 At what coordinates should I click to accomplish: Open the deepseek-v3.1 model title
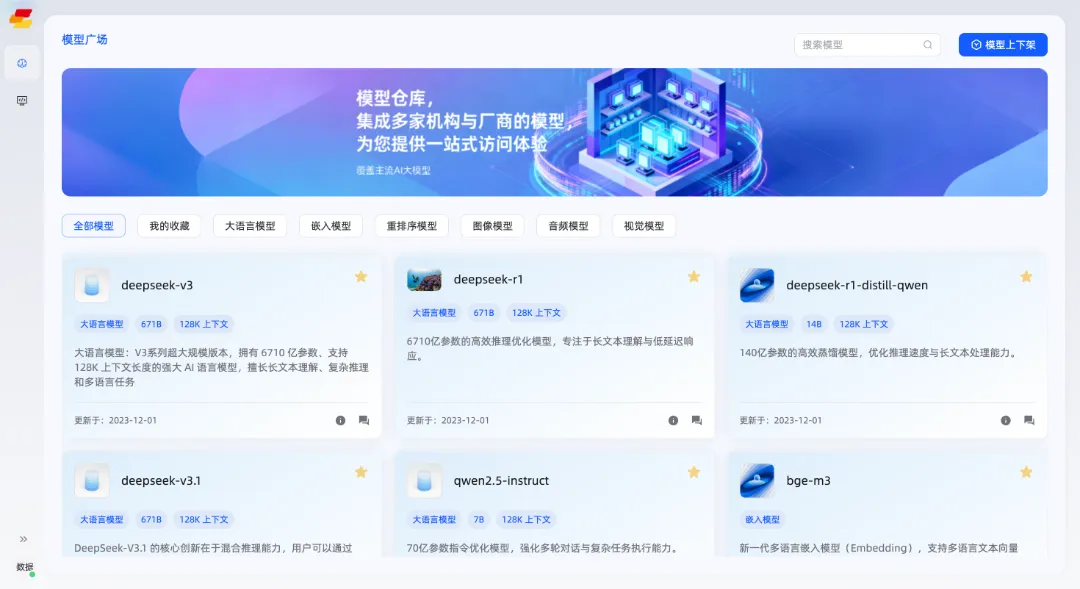pyautogui.click(x=161, y=481)
